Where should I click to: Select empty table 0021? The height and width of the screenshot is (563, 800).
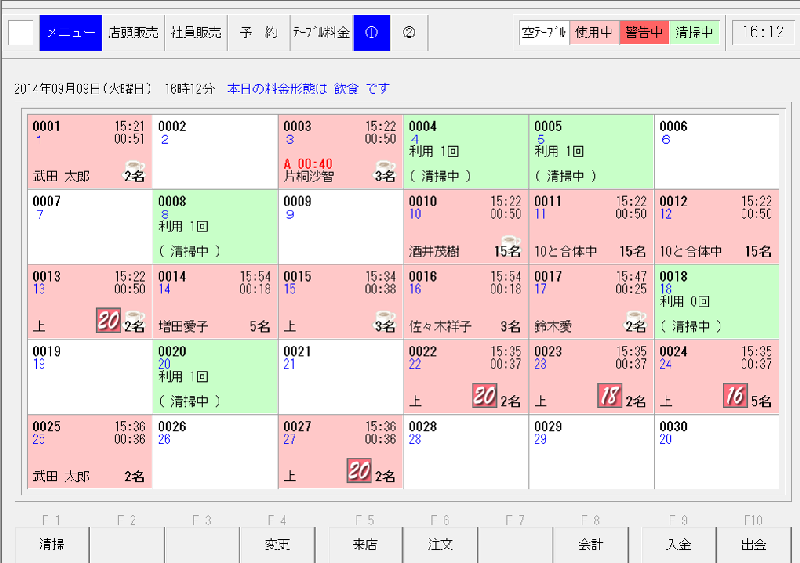(x=340, y=377)
